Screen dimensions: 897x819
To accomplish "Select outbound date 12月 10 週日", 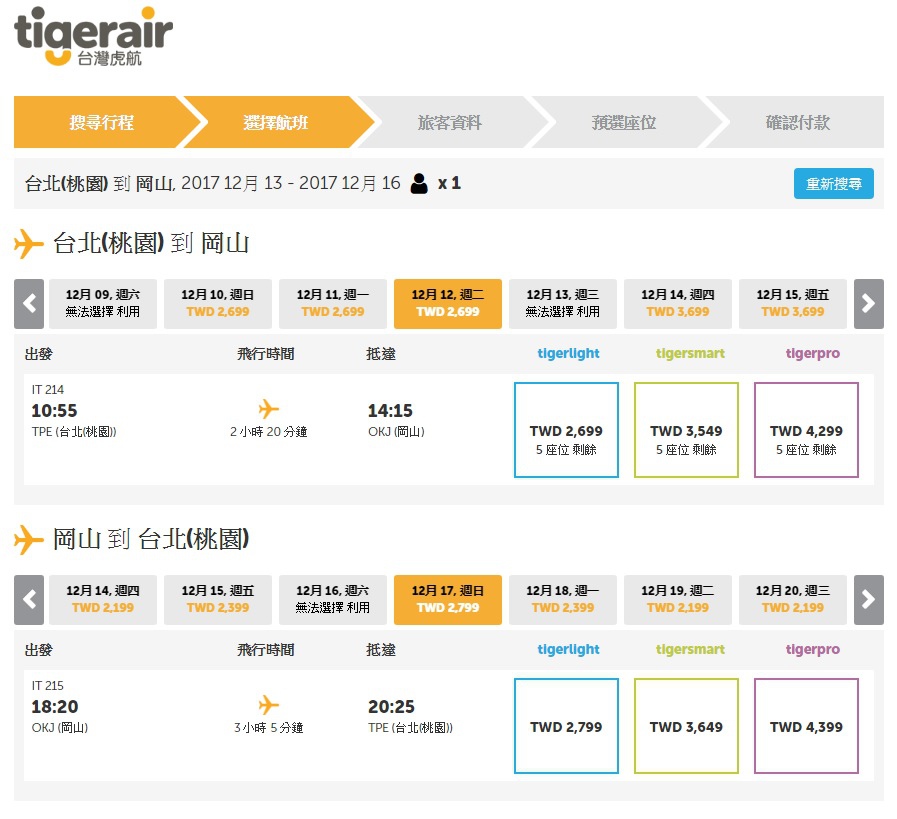I will click(218, 304).
